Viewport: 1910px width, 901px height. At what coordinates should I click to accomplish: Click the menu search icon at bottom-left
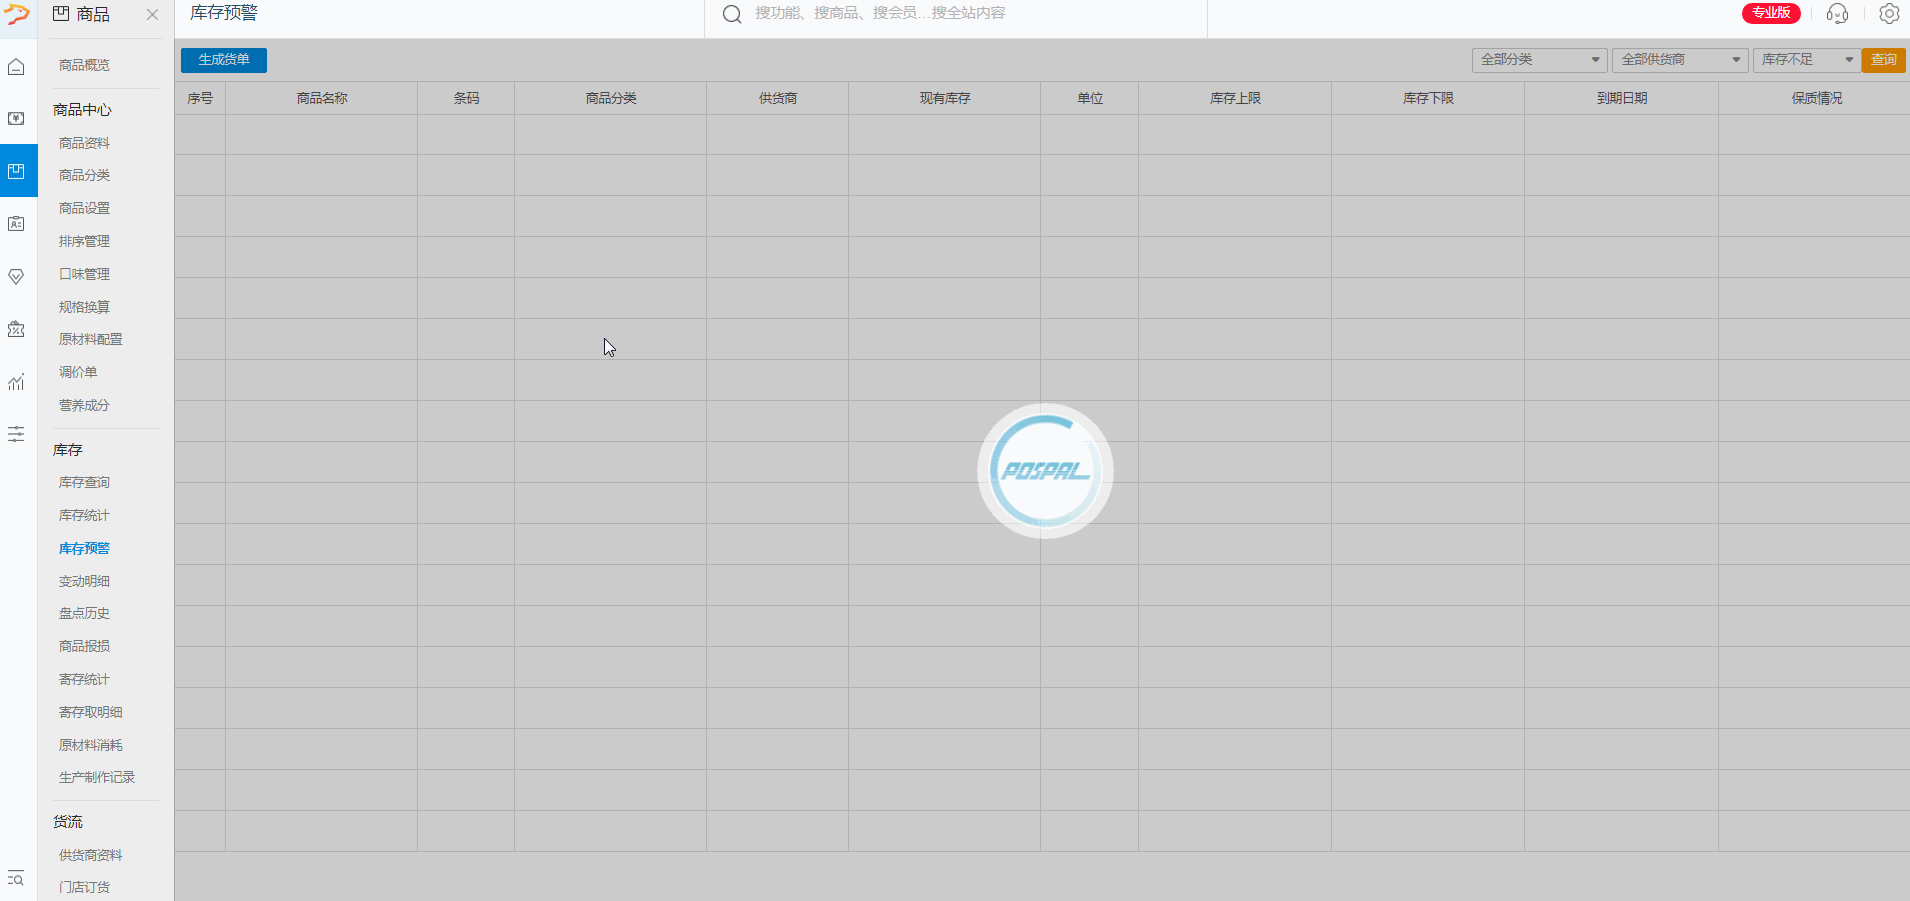click(x=16, y=878)
